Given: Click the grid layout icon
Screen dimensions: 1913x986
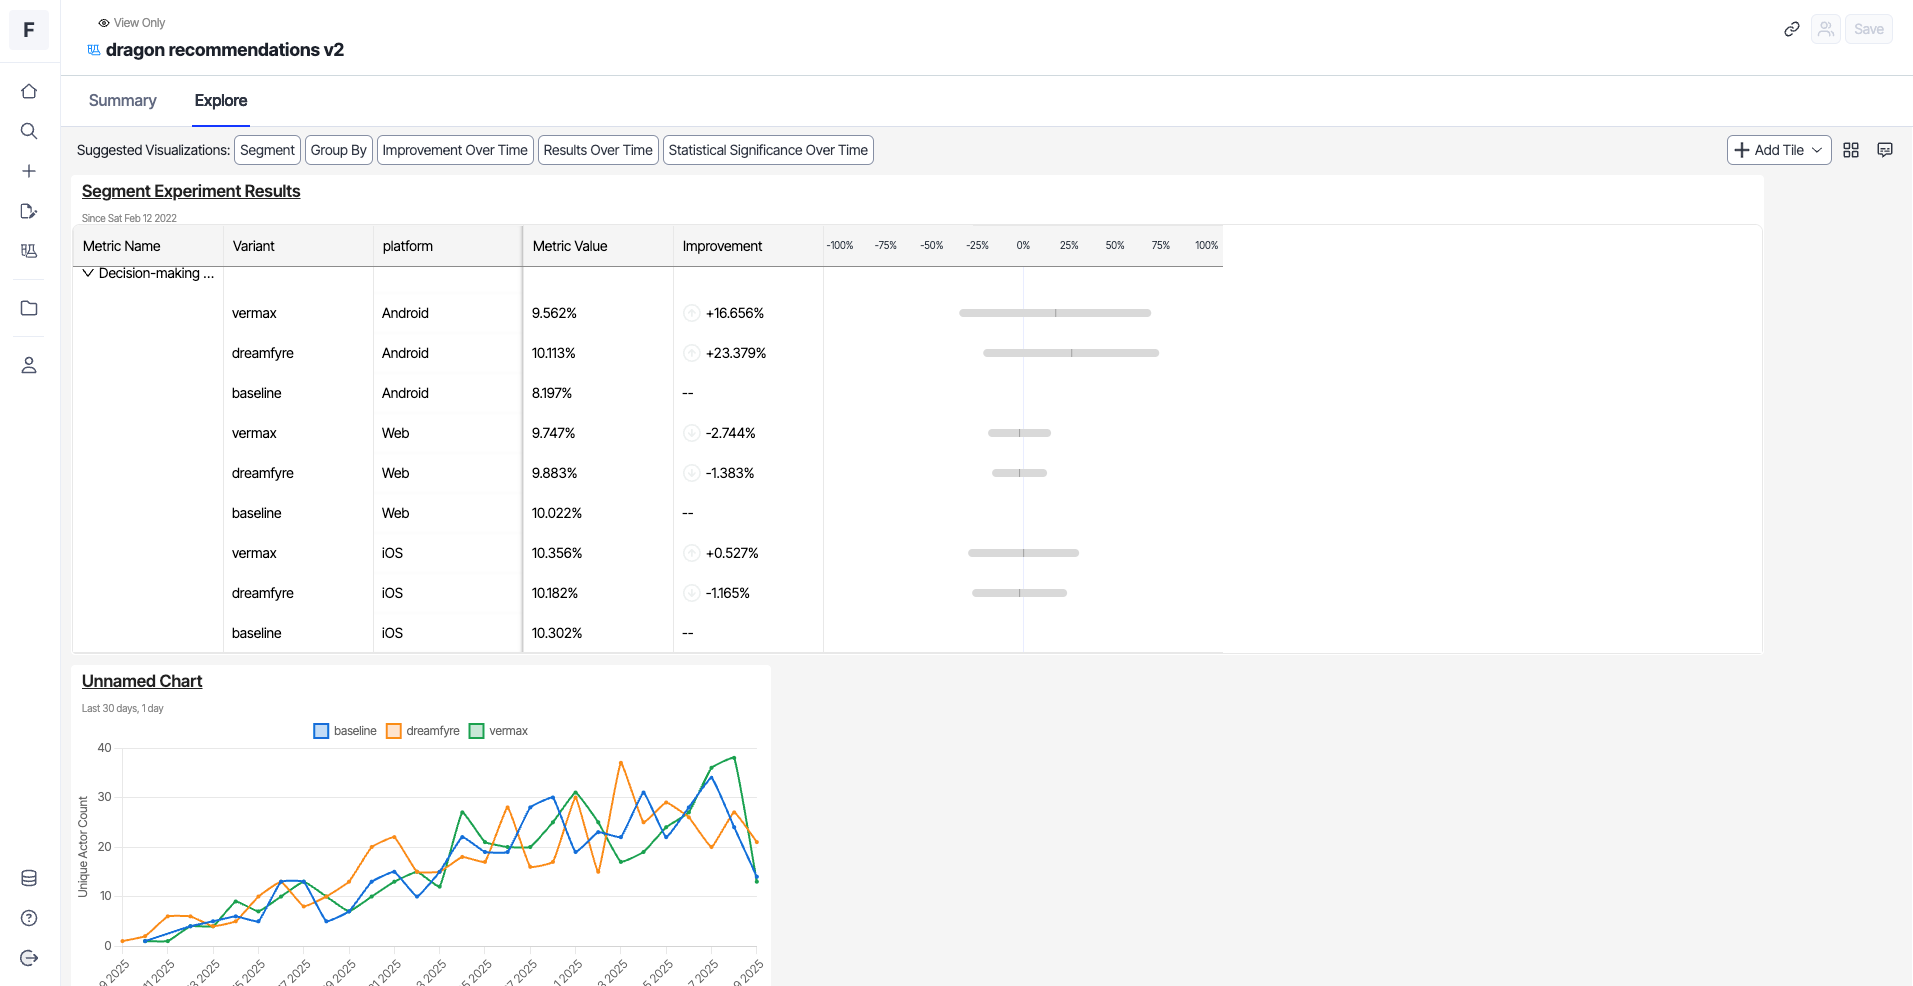Looking at the screenshot, I should pyautogui.click(x=1851, y=150).
